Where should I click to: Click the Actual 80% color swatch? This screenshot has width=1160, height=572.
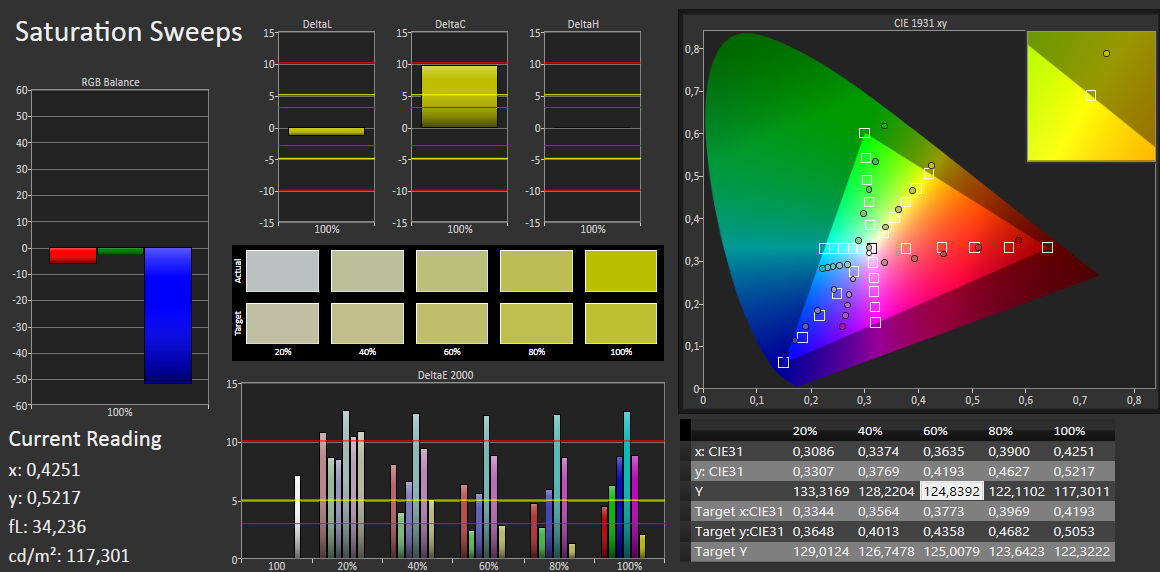pyautogui.click(x=536, y=271)
